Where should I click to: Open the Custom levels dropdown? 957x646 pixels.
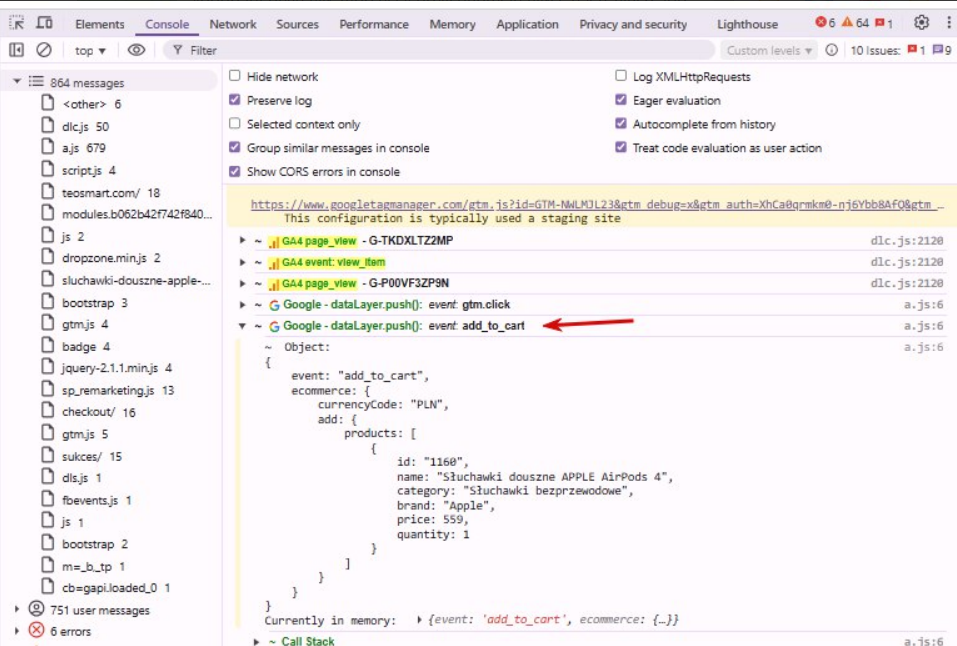[769, 50]
